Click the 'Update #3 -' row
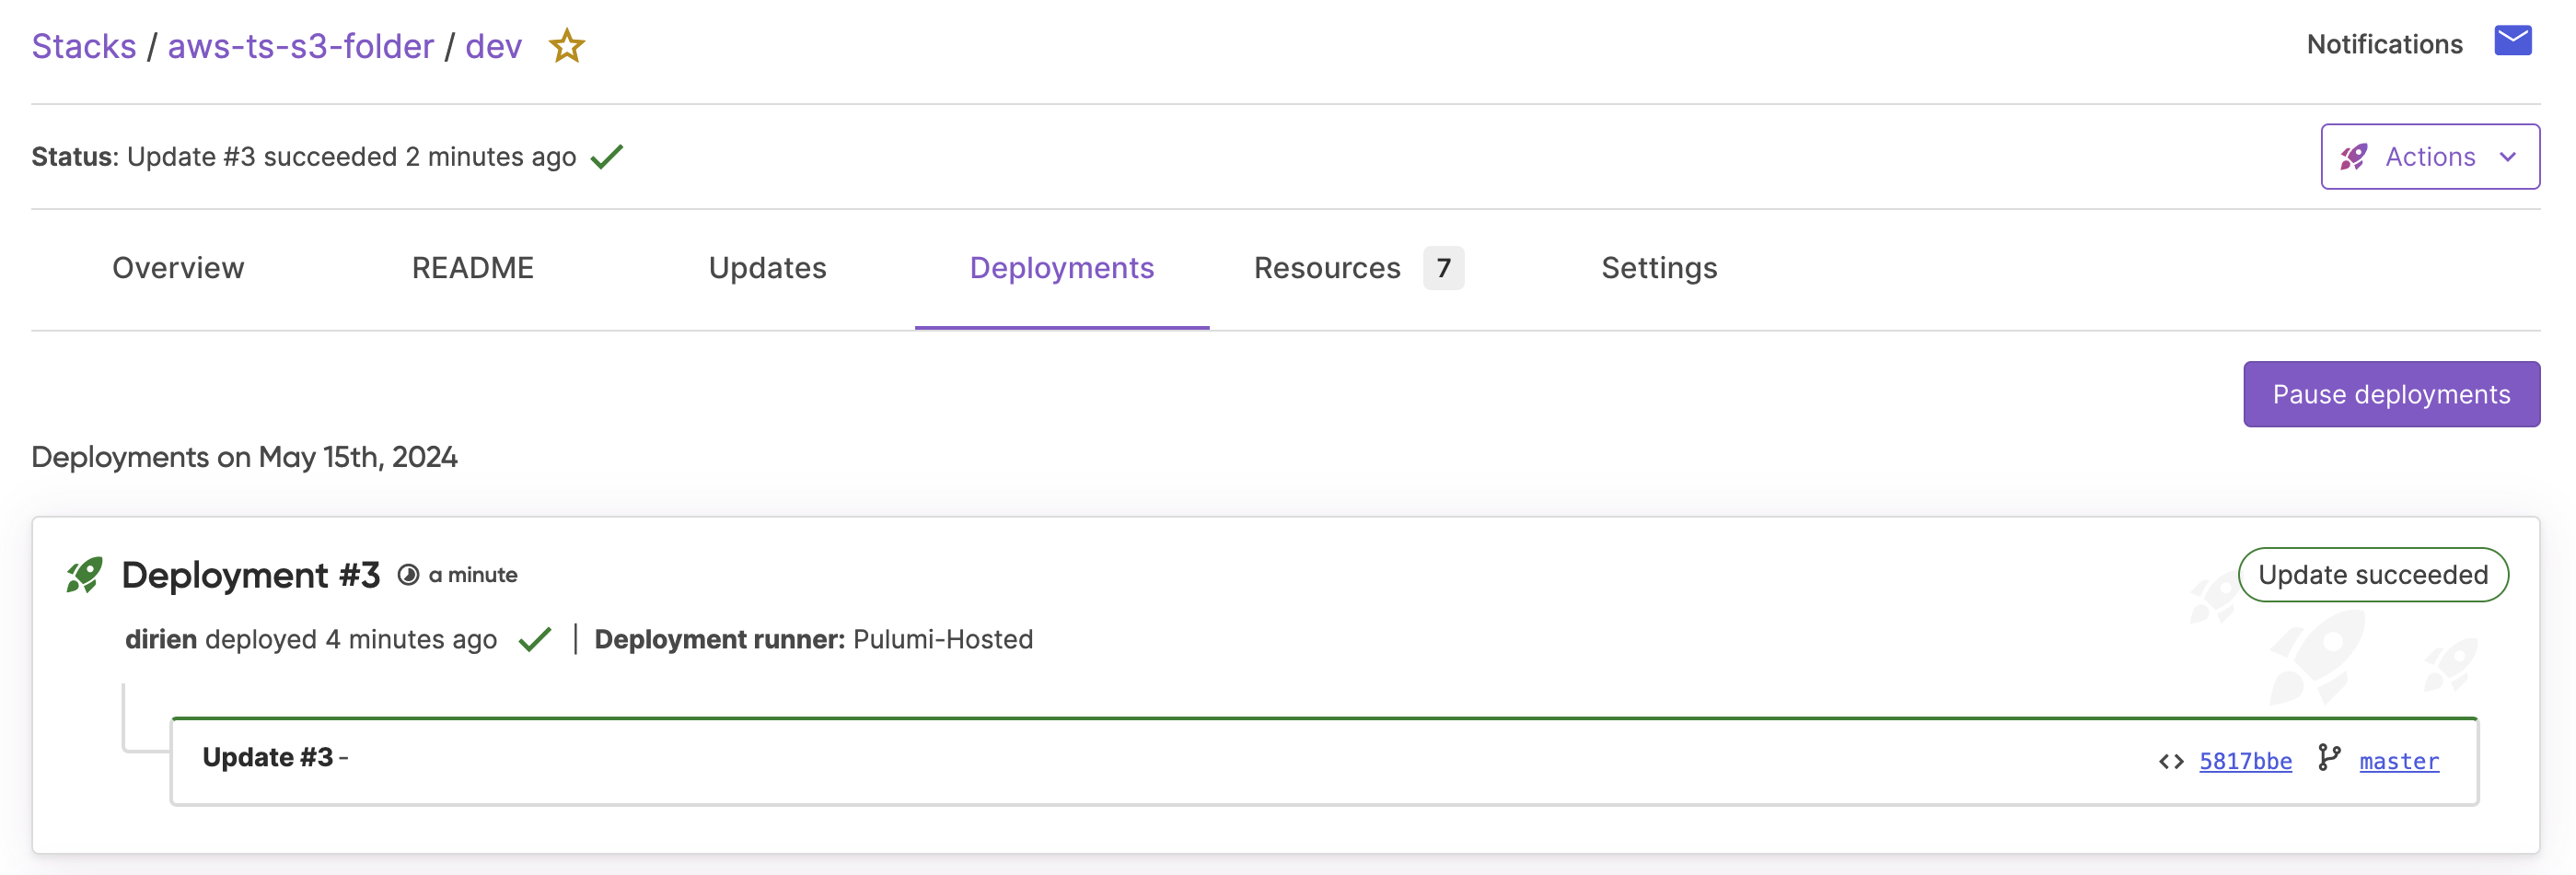Image resolution: width=2576 pixels, height=875 pixels. click(x=1324, y=761)
